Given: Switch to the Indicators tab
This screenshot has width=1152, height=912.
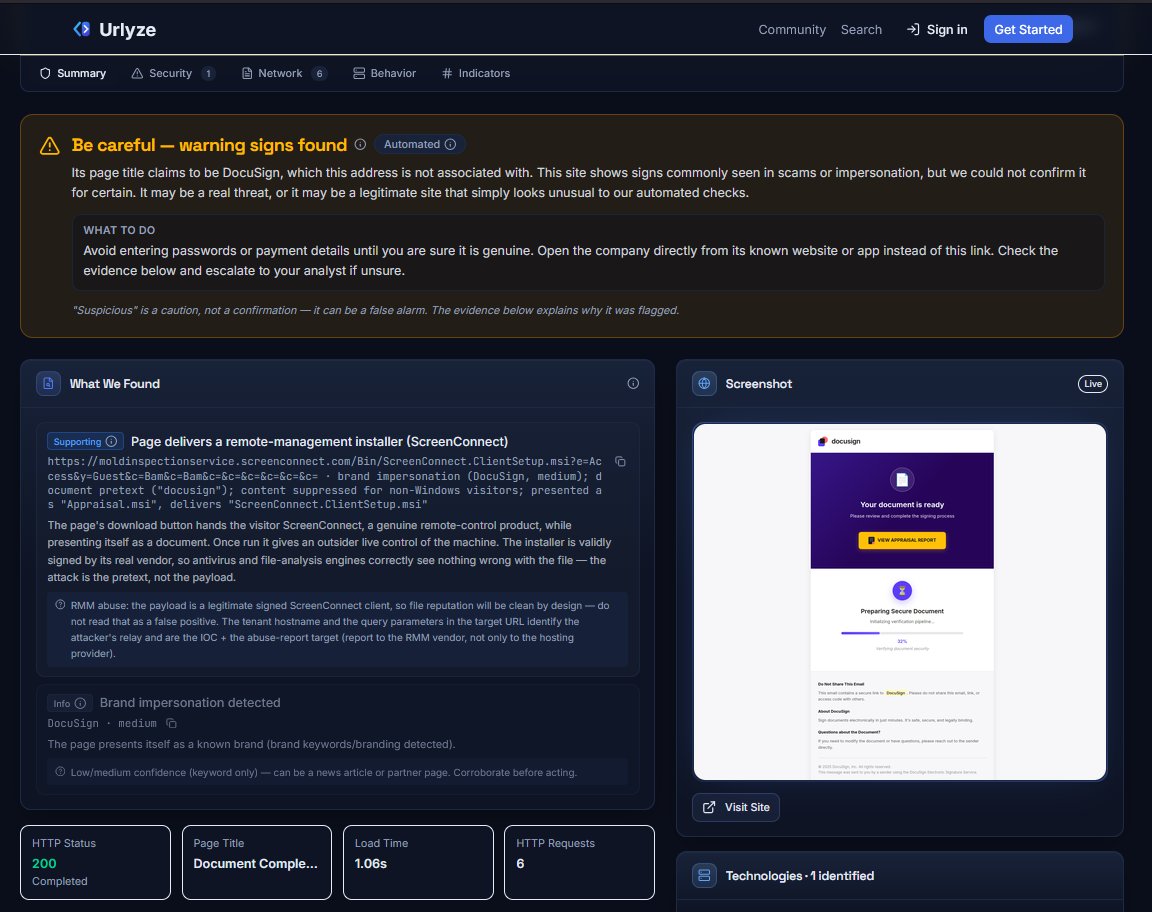Looking at the screenshot, I should (x=476, y=73).
